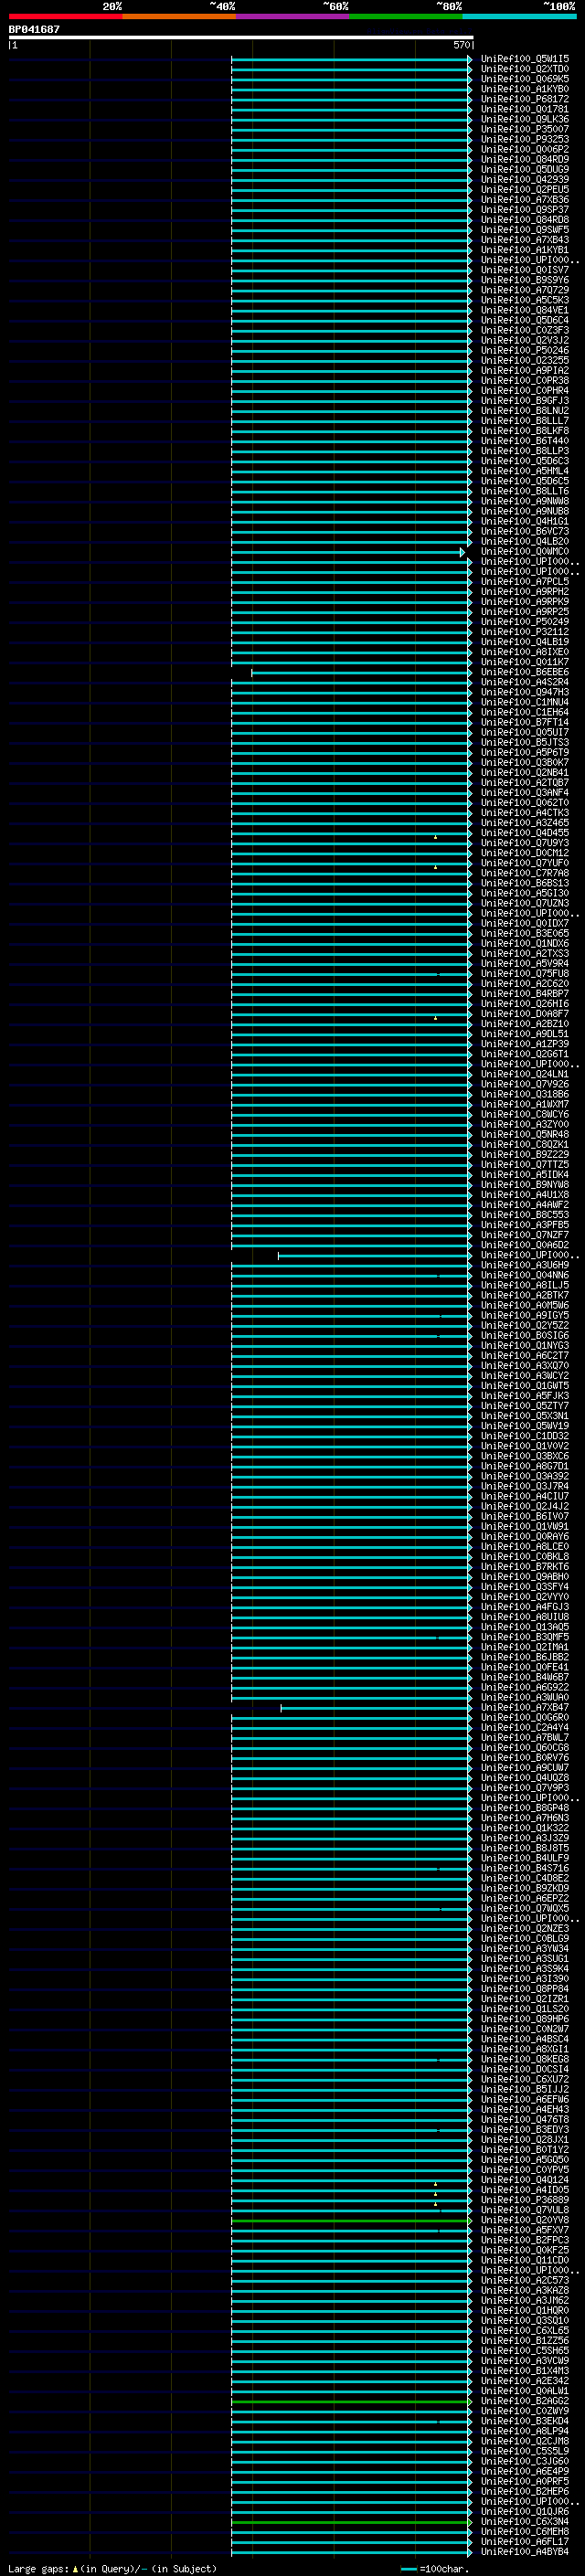Click the 570 query end position label
Screen dimensions: 585x2576
(x=461, y=45)
